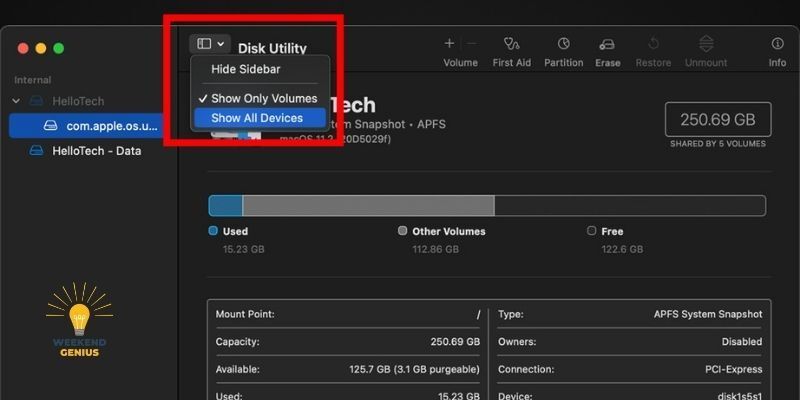This screenshot has height=400, width=800.
Task: Click the blue Used segment of storage bar
Action: tap(226, 206)
